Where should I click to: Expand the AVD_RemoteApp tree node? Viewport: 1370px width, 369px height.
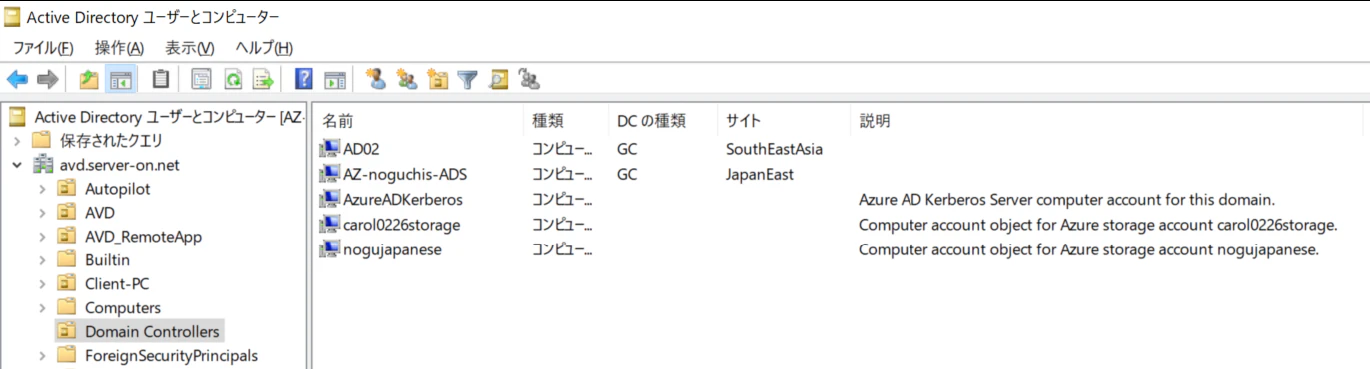42,236
